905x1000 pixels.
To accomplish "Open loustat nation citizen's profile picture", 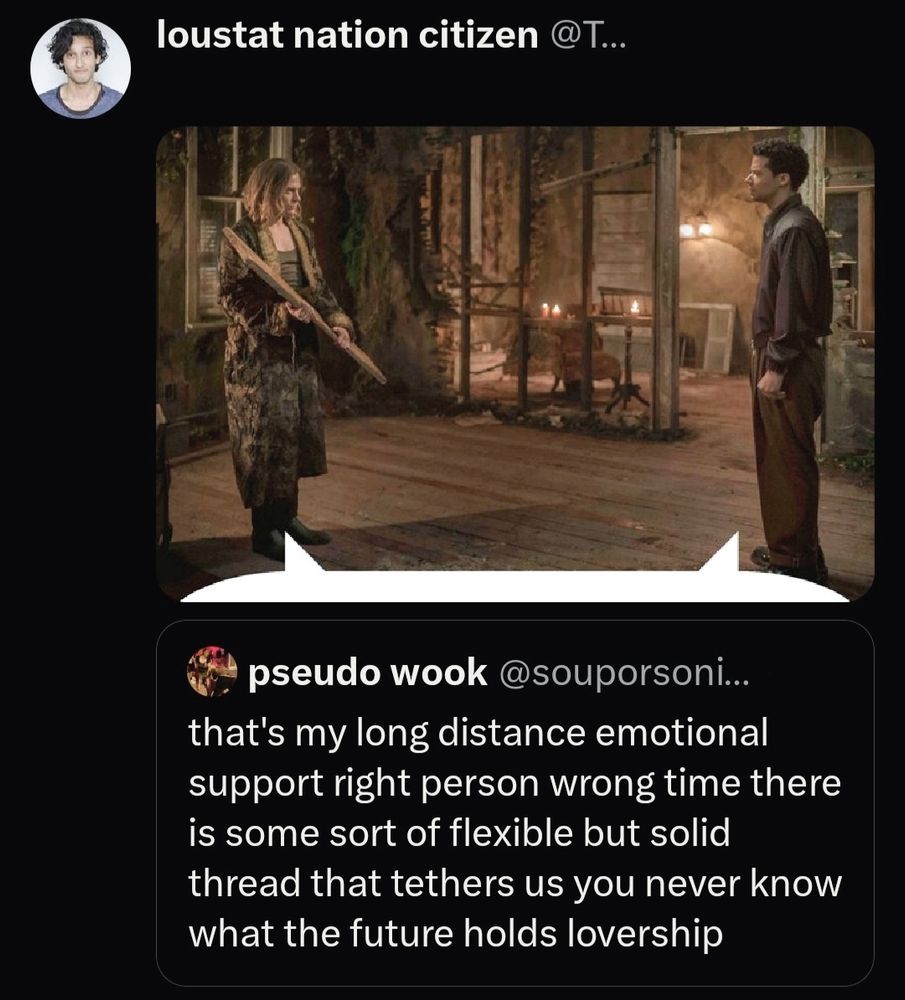I will 80,68.
